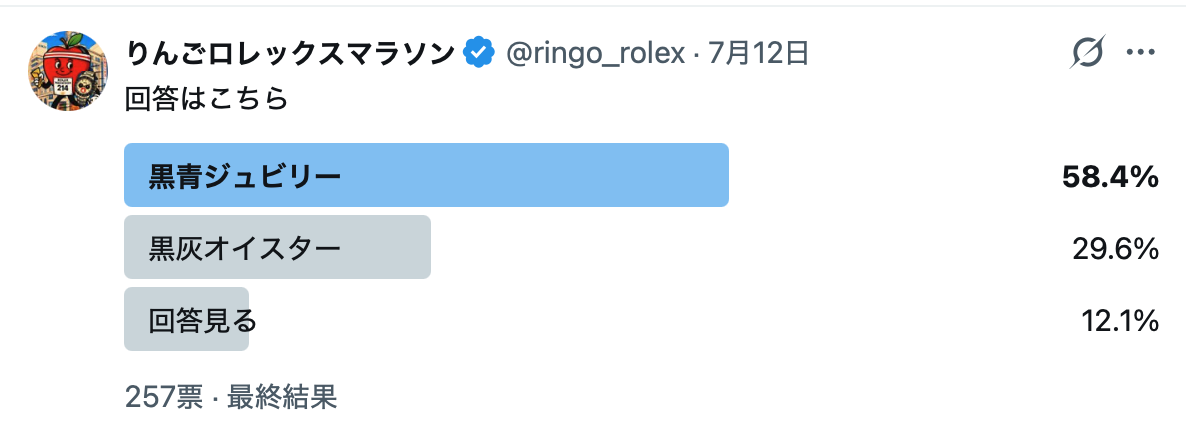The image size is (1186, 436).
Task: Open the three-dot more options menu
Action: point(1141,52)
